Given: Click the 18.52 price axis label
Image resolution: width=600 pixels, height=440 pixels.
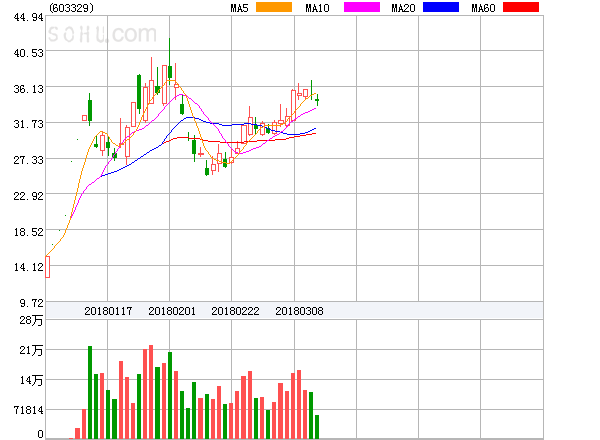Looking at the screenshot, I should click(28, 232).
